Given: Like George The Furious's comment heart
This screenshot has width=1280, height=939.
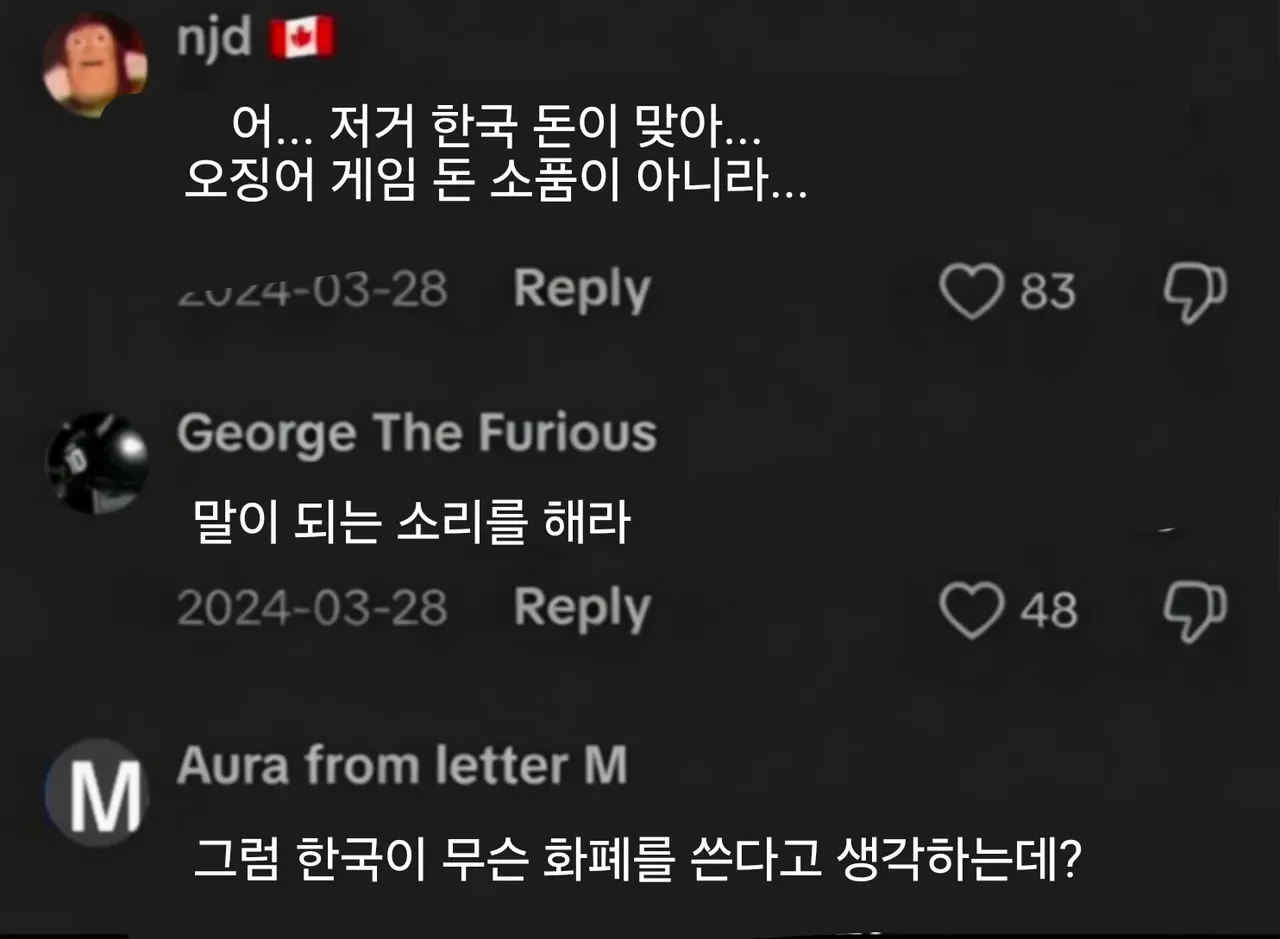Looking at the screenshot, I should 971,610.
